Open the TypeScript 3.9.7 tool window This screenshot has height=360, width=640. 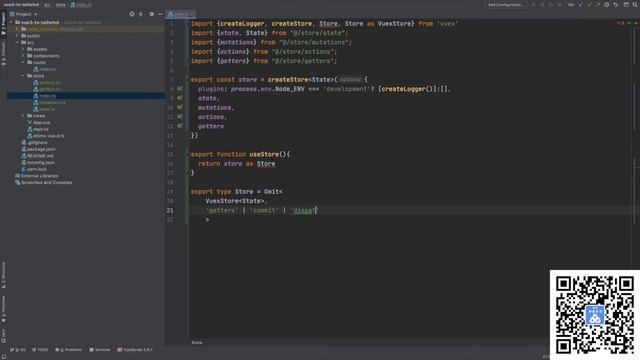tap(135, 350)
